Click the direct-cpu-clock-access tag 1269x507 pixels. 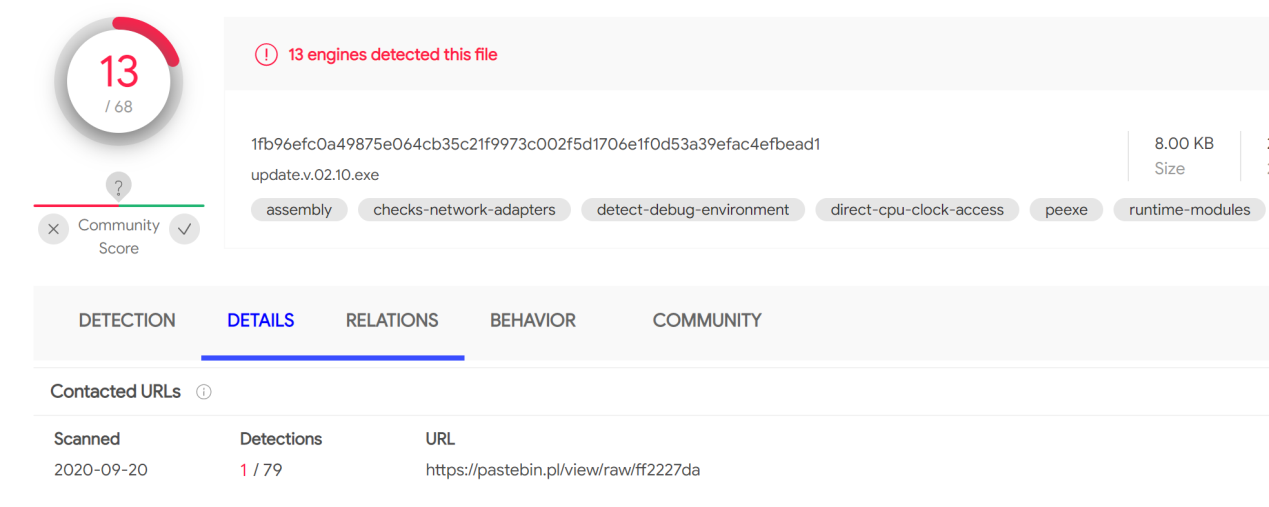click(917, 210)
